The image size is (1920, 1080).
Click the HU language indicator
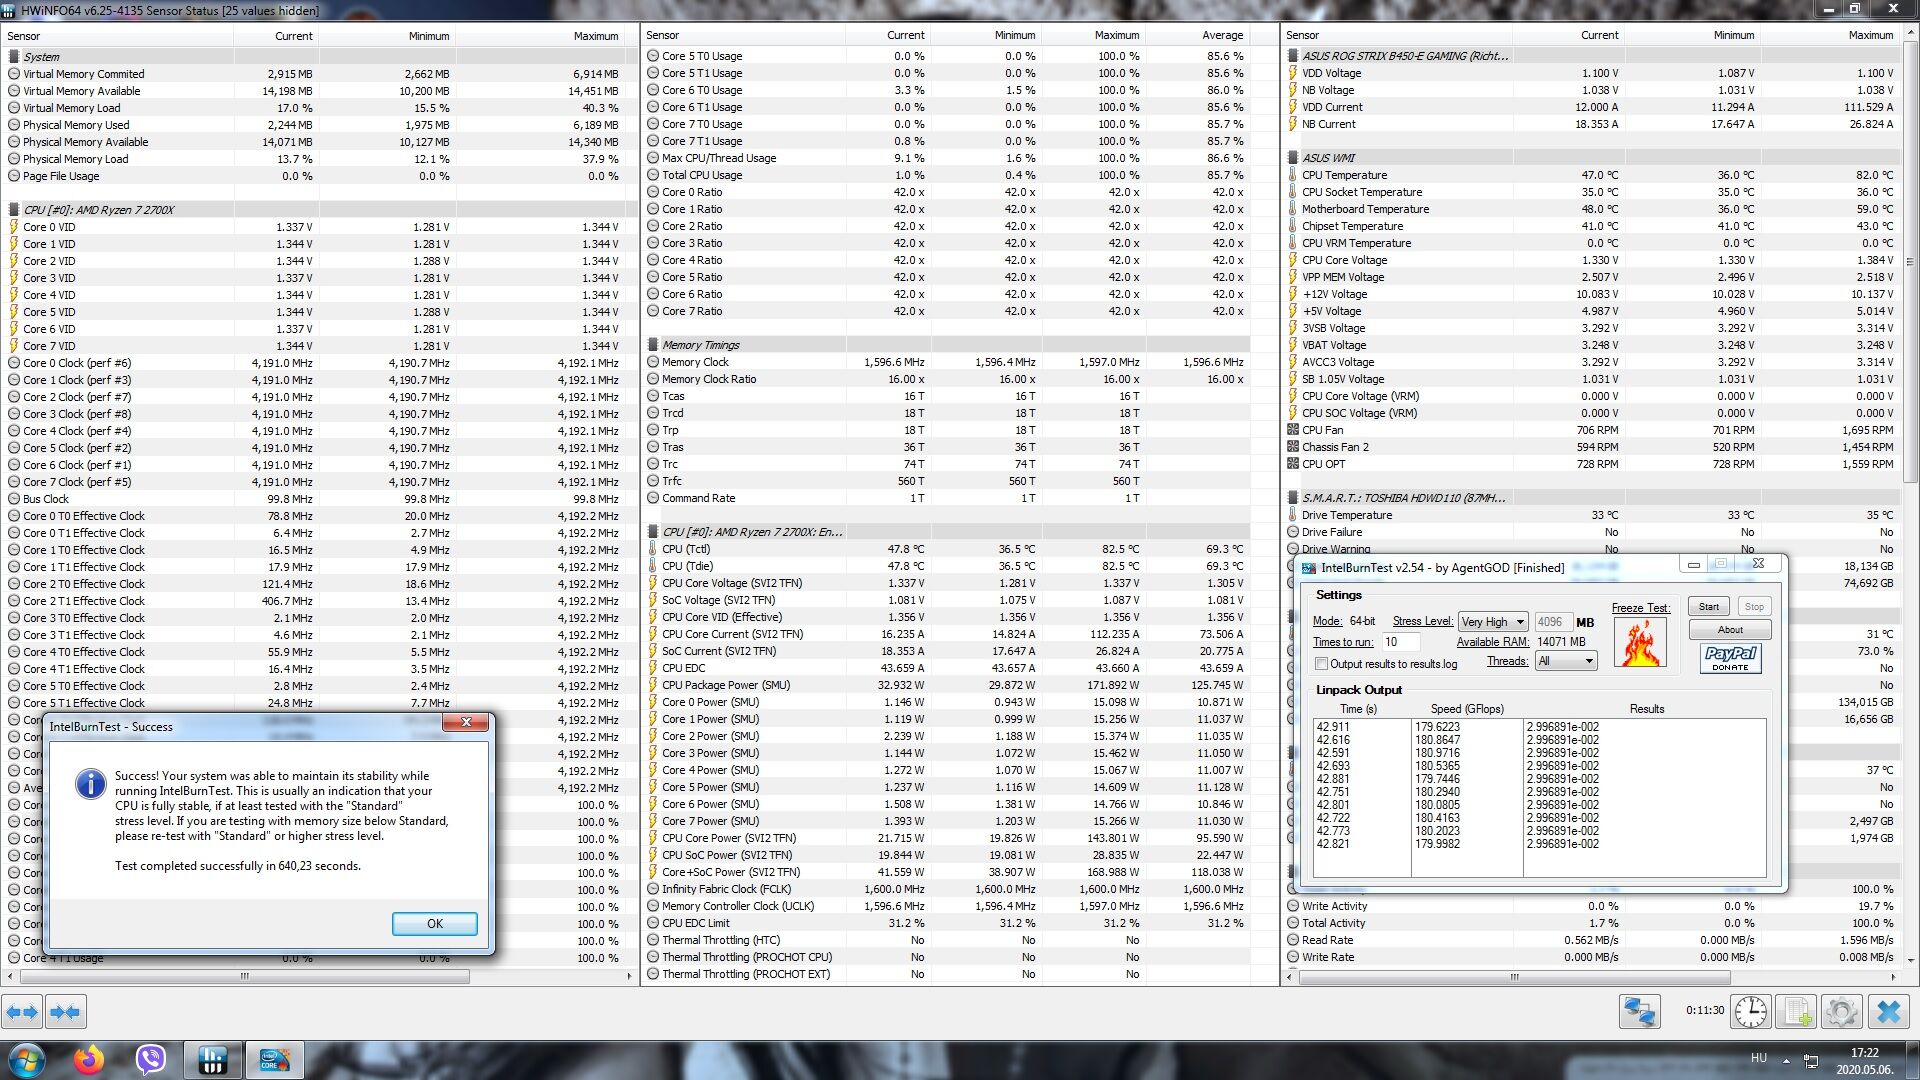point(1758,1058)
